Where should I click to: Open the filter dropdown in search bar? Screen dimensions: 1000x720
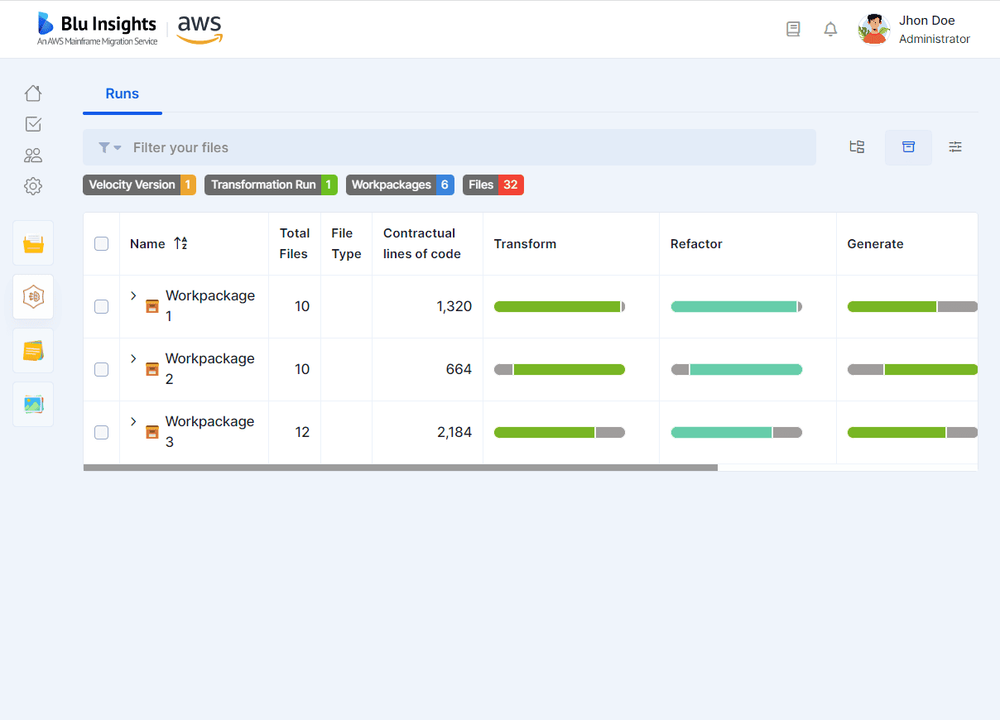tap(108, 147)
